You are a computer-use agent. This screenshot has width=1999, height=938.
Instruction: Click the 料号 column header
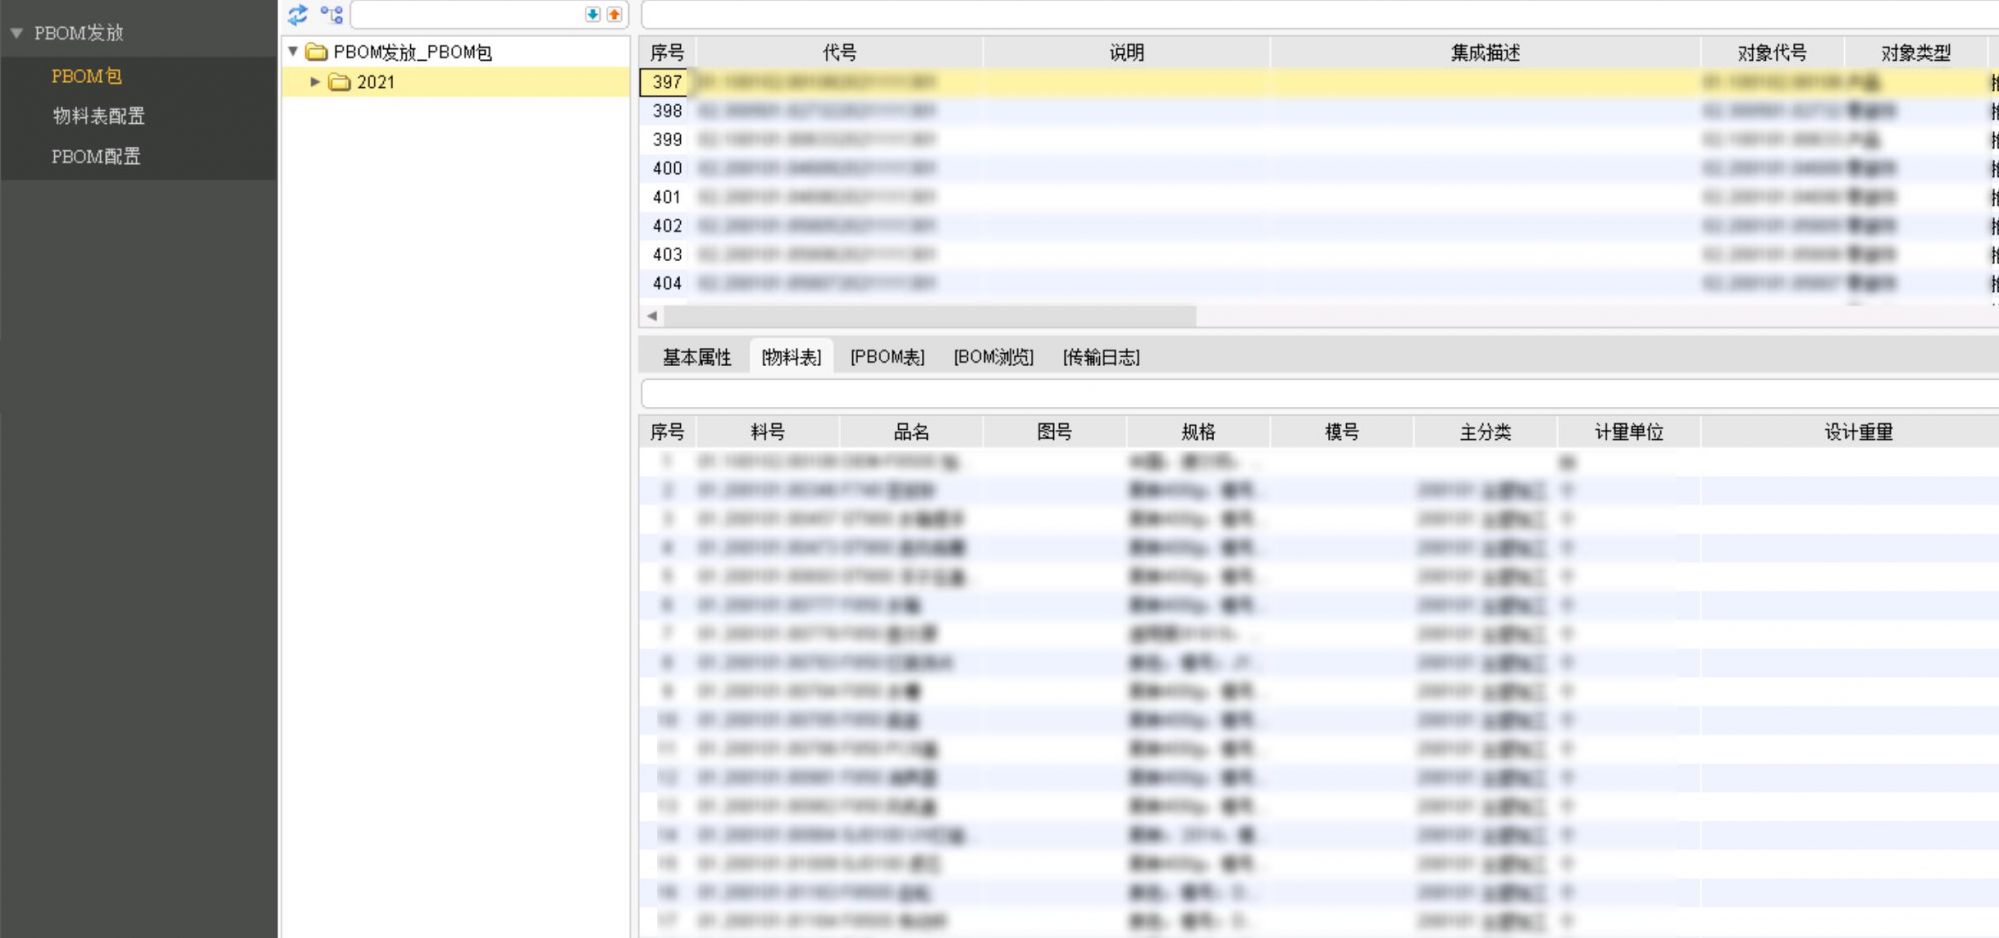point(767,432)
